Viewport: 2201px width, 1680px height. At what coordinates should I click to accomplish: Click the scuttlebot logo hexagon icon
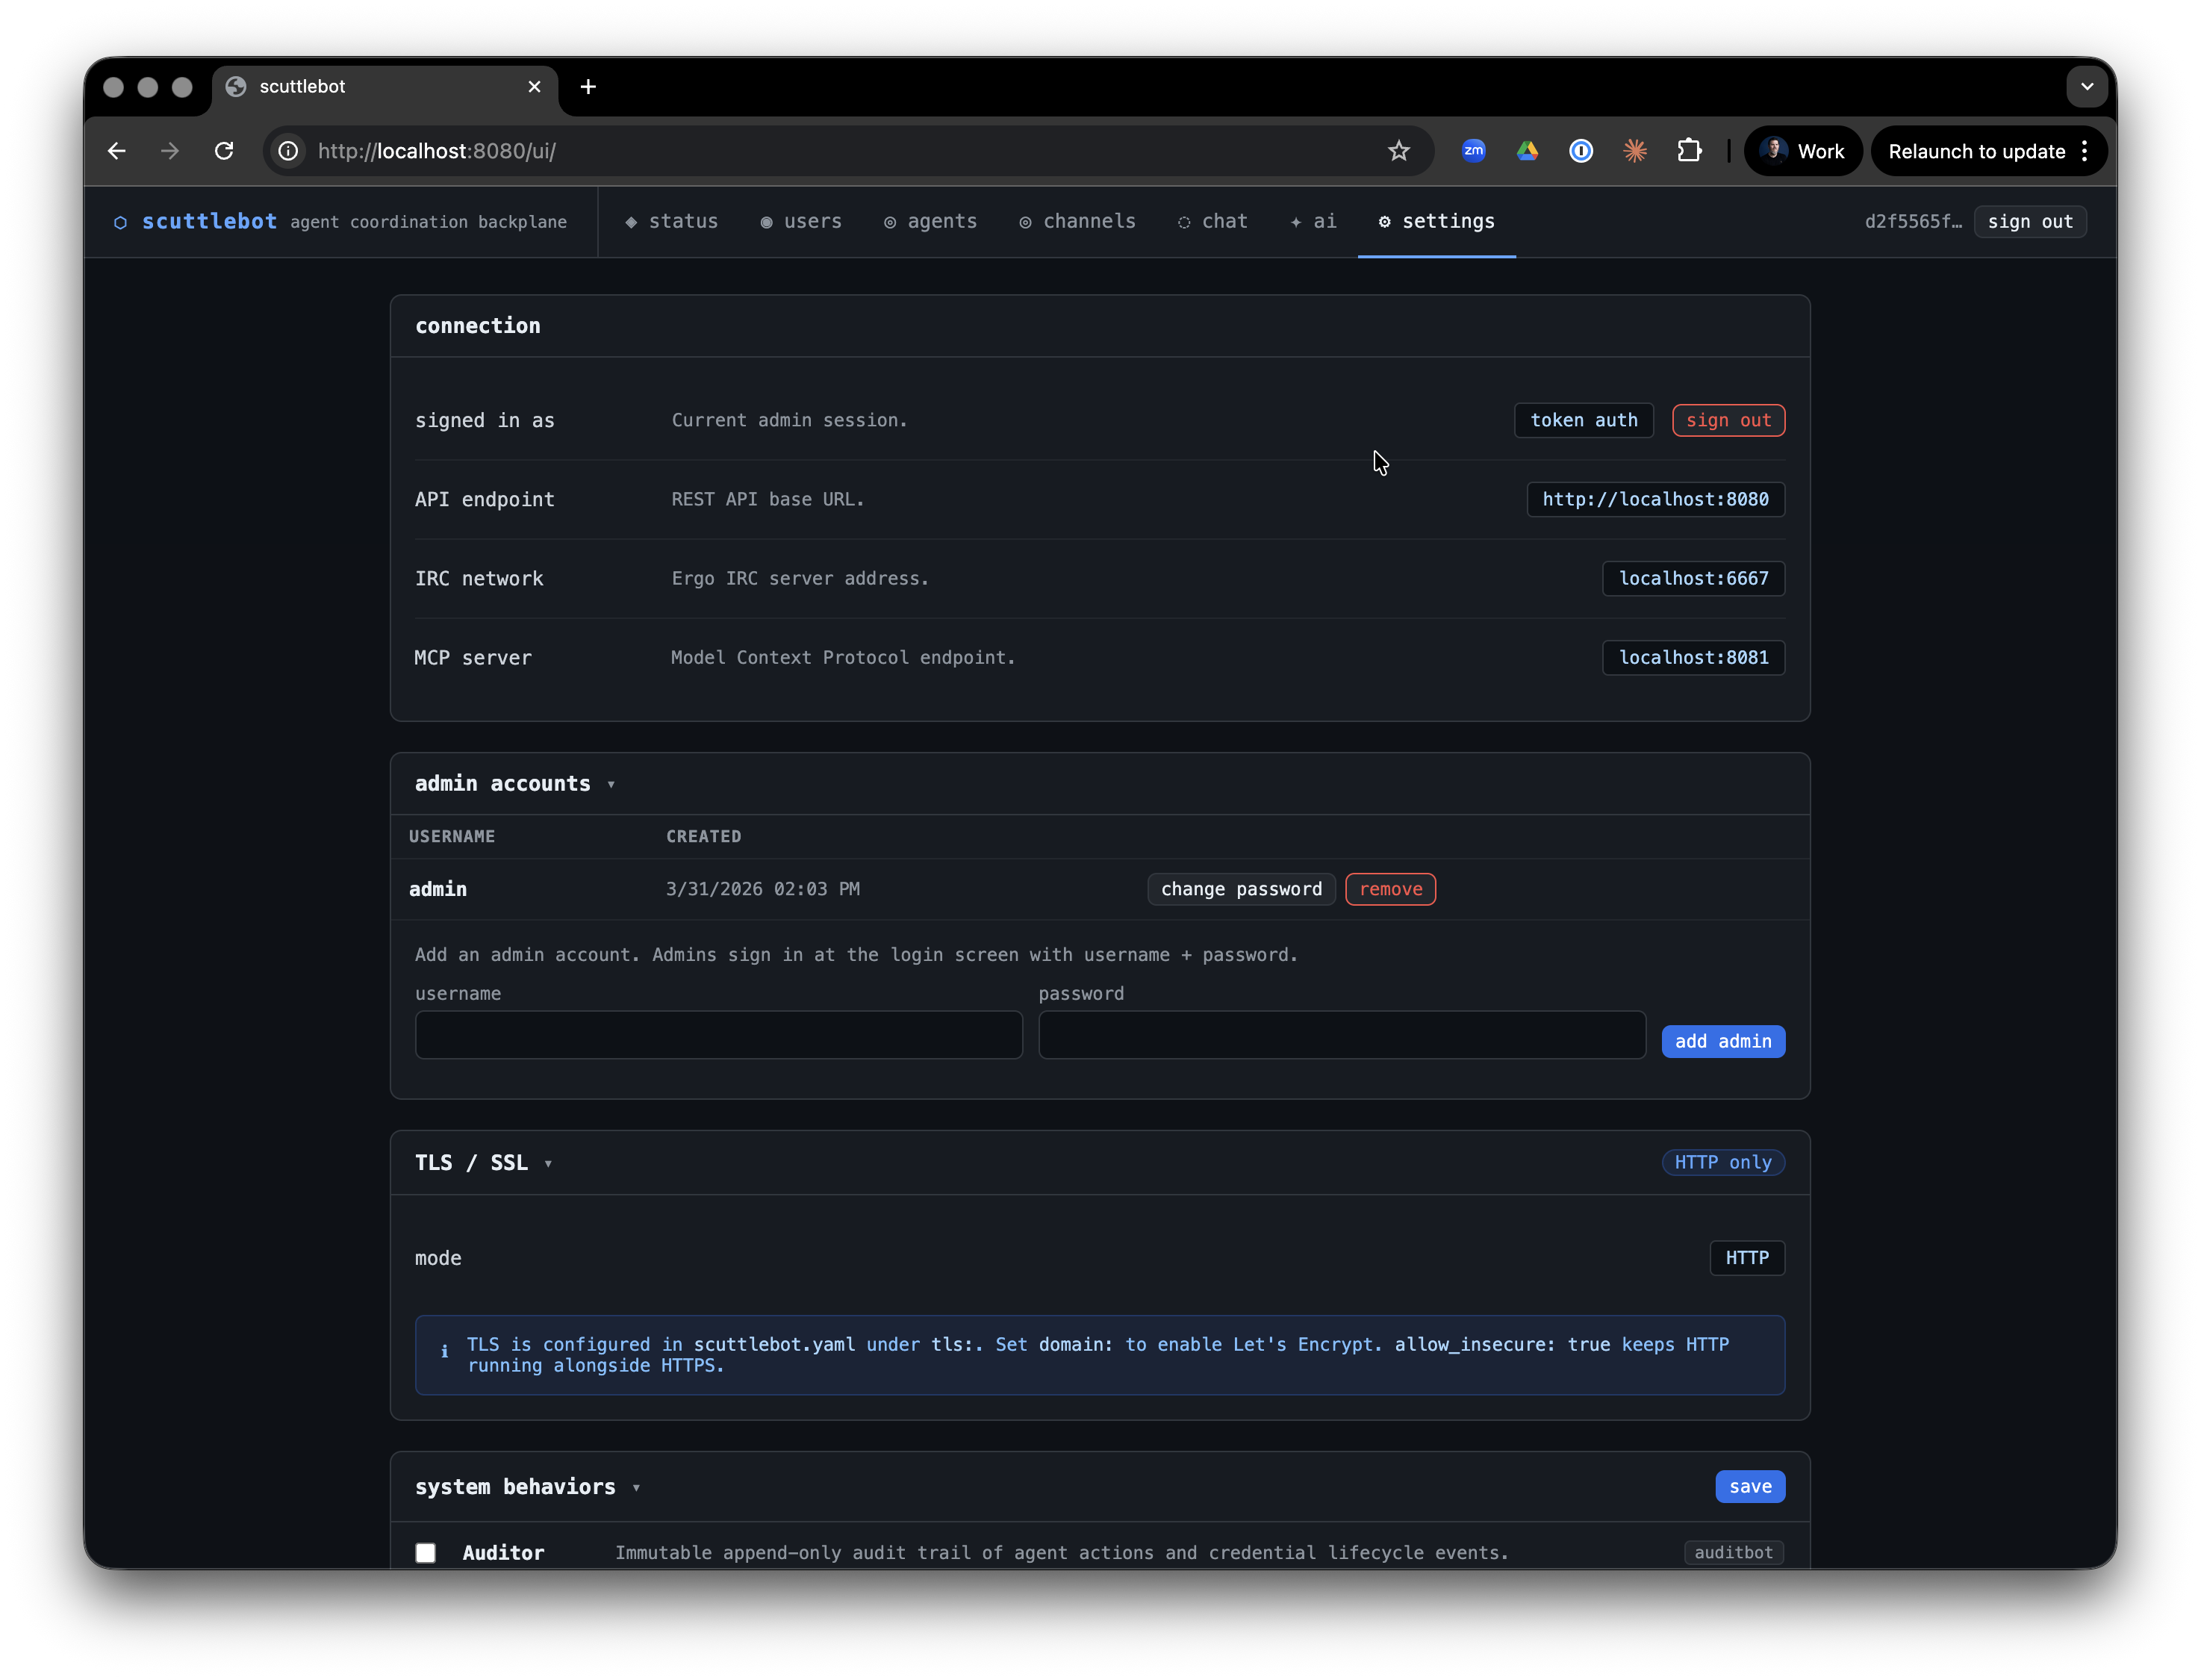click(120, 222)
